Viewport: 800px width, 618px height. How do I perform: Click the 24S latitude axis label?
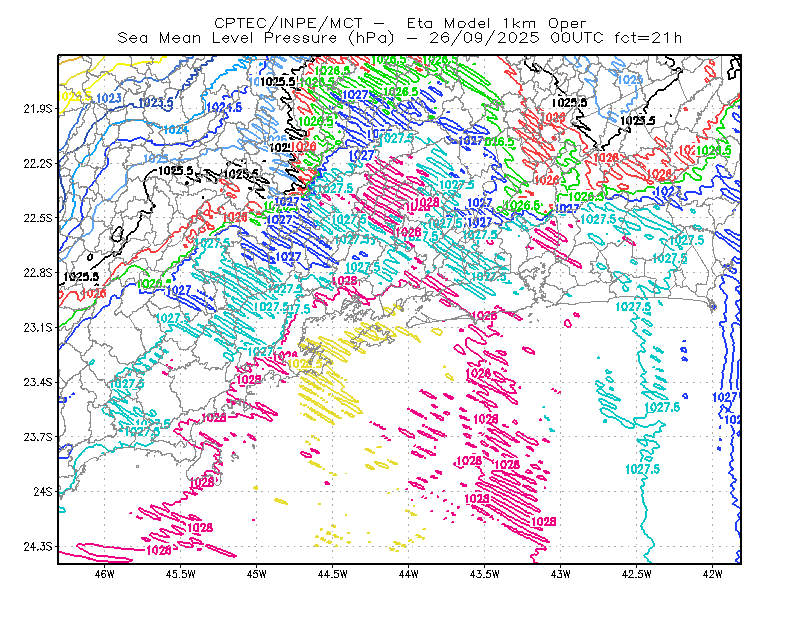tap(43, 491)
